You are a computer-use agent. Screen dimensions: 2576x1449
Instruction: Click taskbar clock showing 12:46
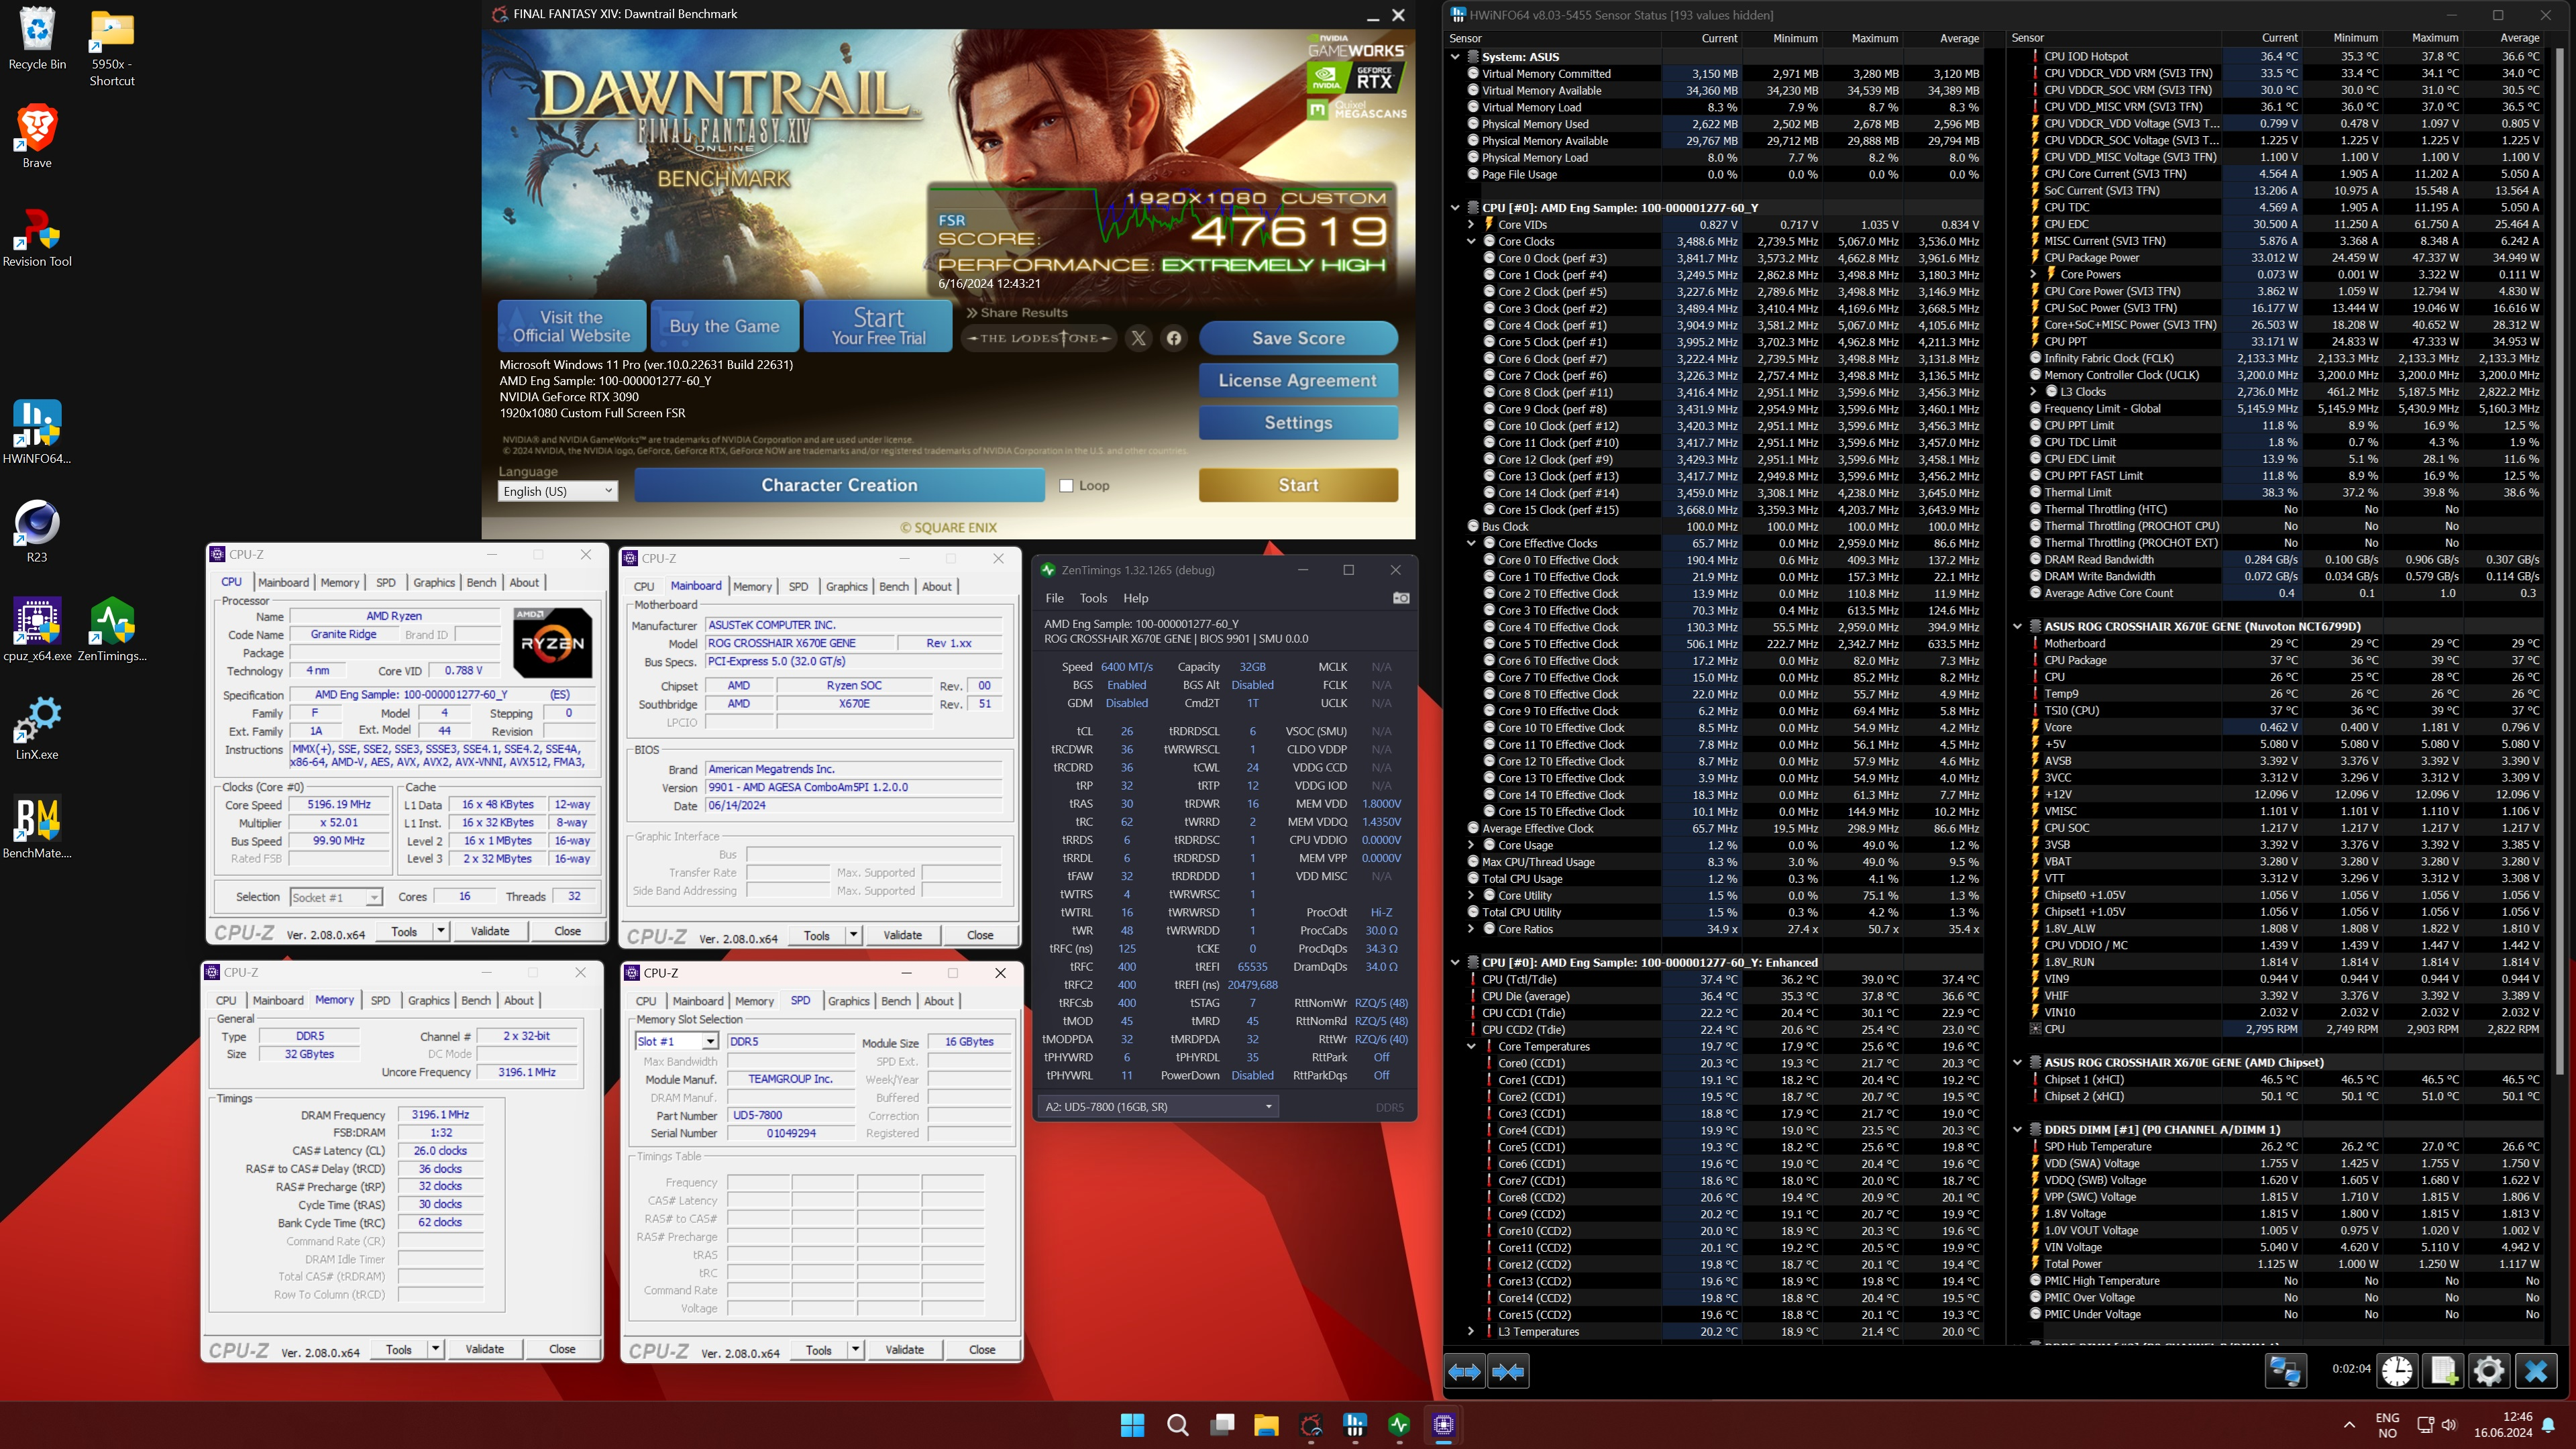point(2503,1425)
